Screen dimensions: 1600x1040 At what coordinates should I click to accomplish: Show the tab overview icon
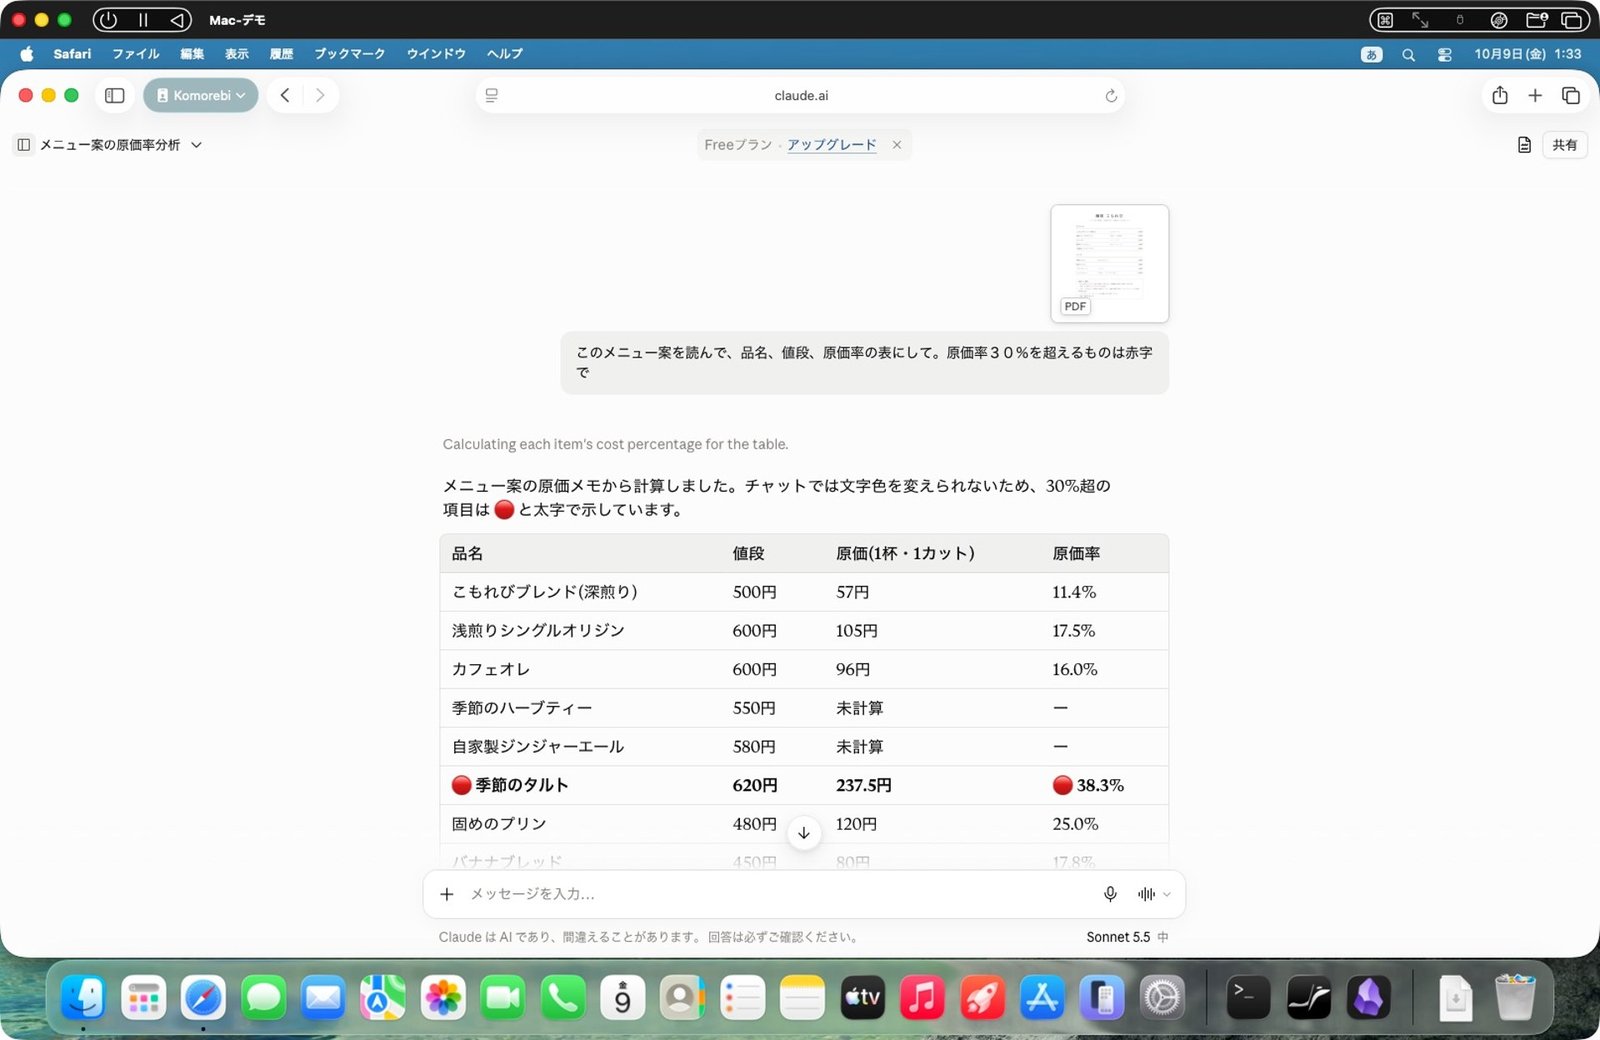coord(1571,96)
